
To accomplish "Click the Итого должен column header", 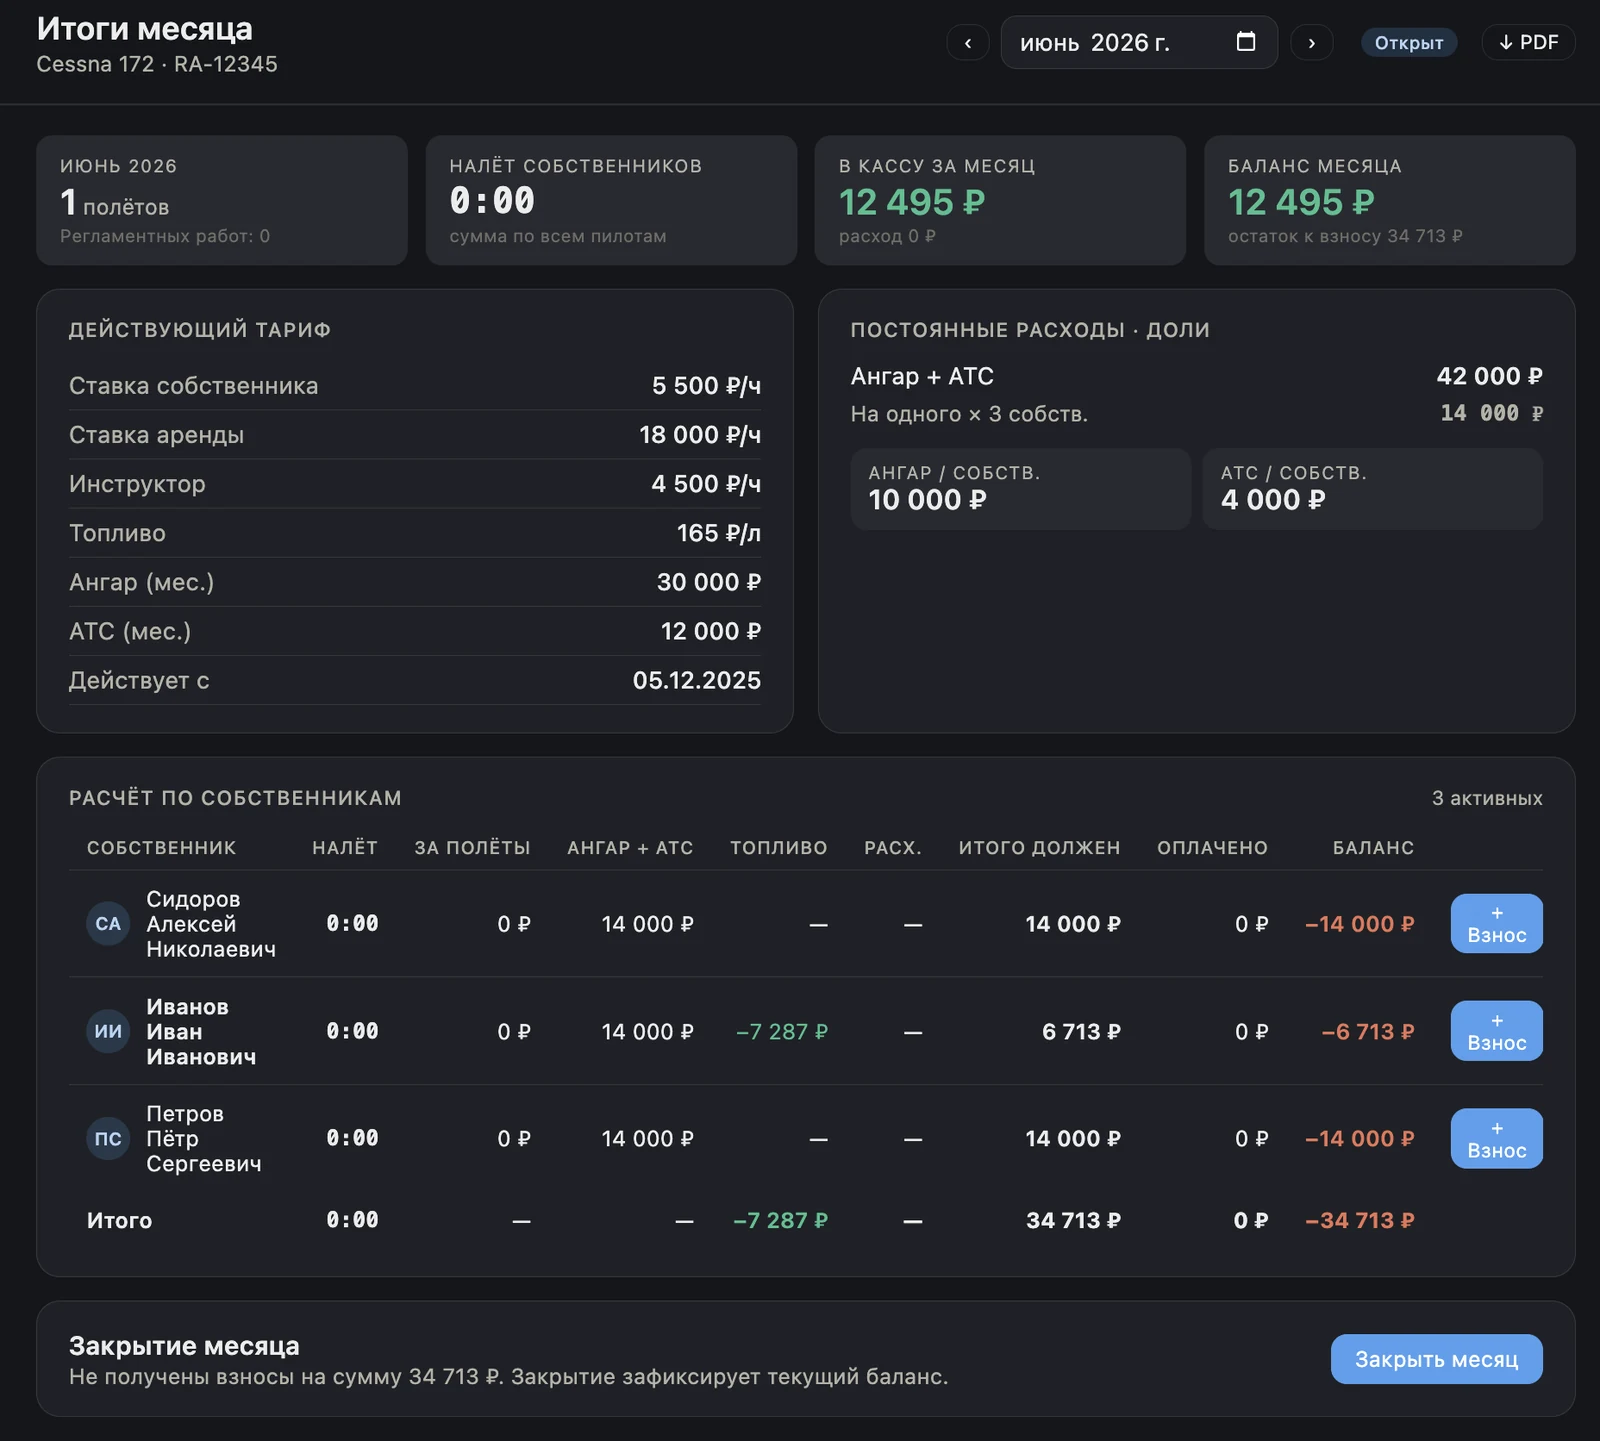I will coord(1039,848).
